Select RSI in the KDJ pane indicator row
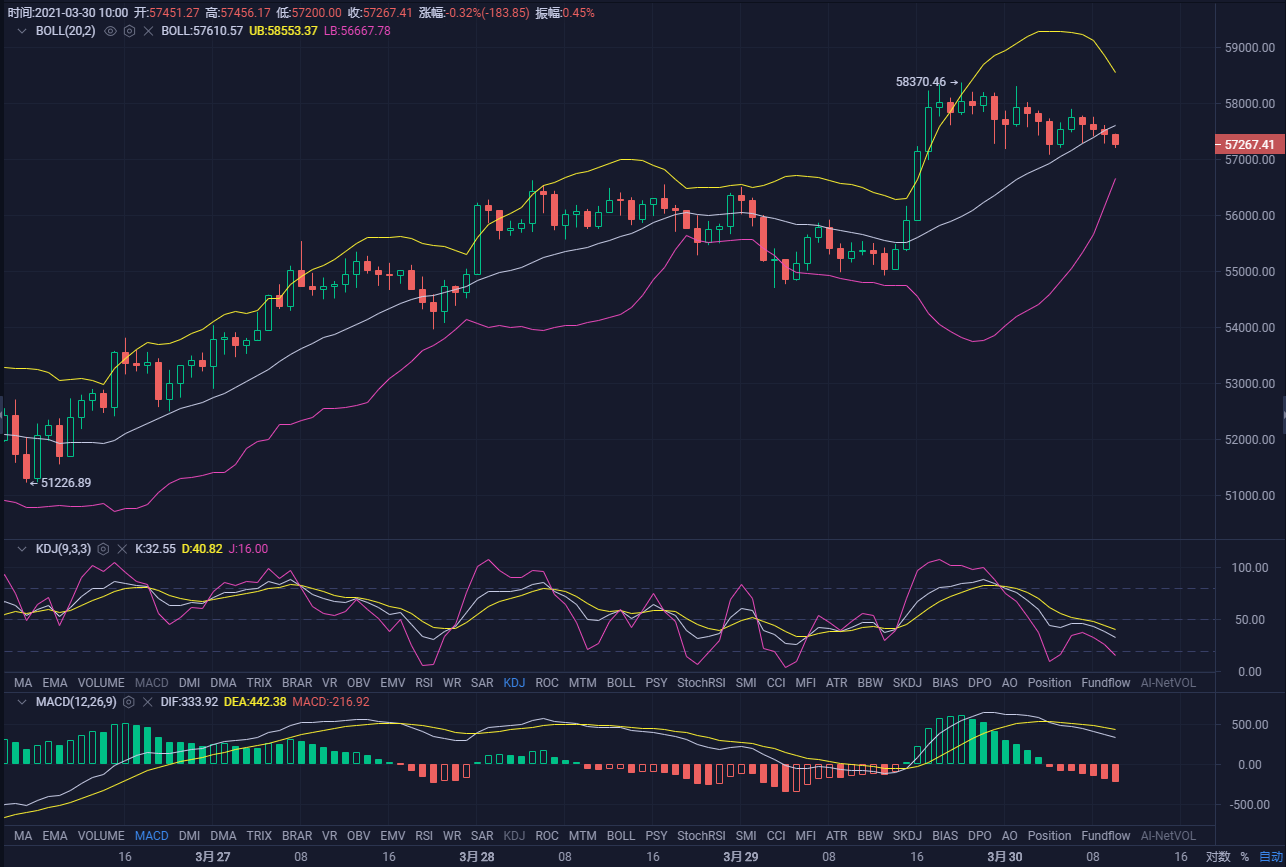 tap(424, 683)
